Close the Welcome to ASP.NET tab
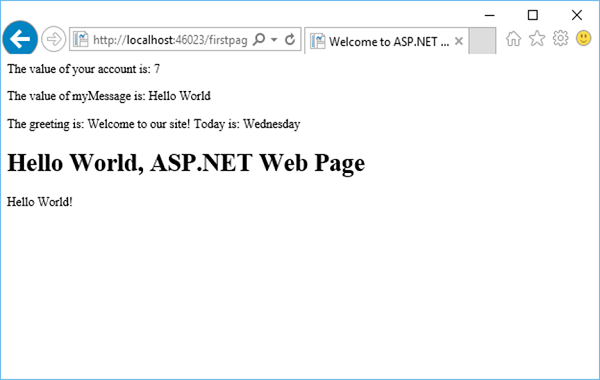 click(459, 41)
